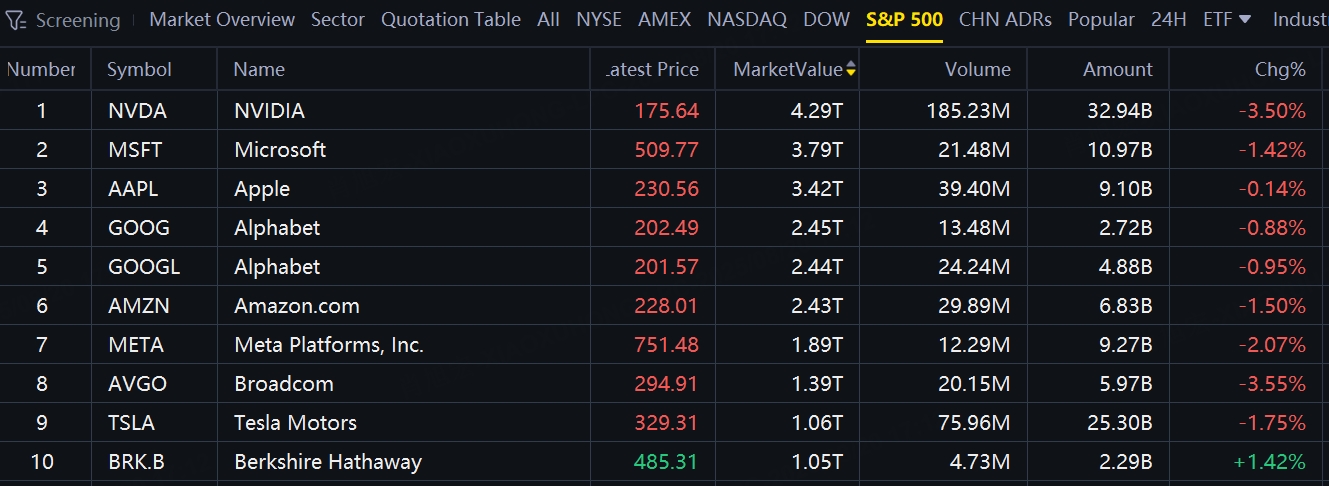Screen dimensions: 1329x486
Task: Switch to the Market Overview tab
Action: [222, 19]
